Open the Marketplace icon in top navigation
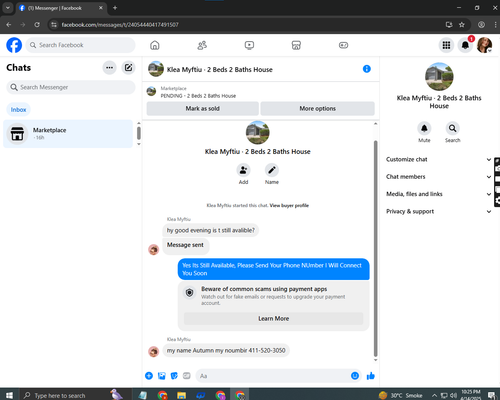This screenshot has height=400, width=500. tap(296, 45)
